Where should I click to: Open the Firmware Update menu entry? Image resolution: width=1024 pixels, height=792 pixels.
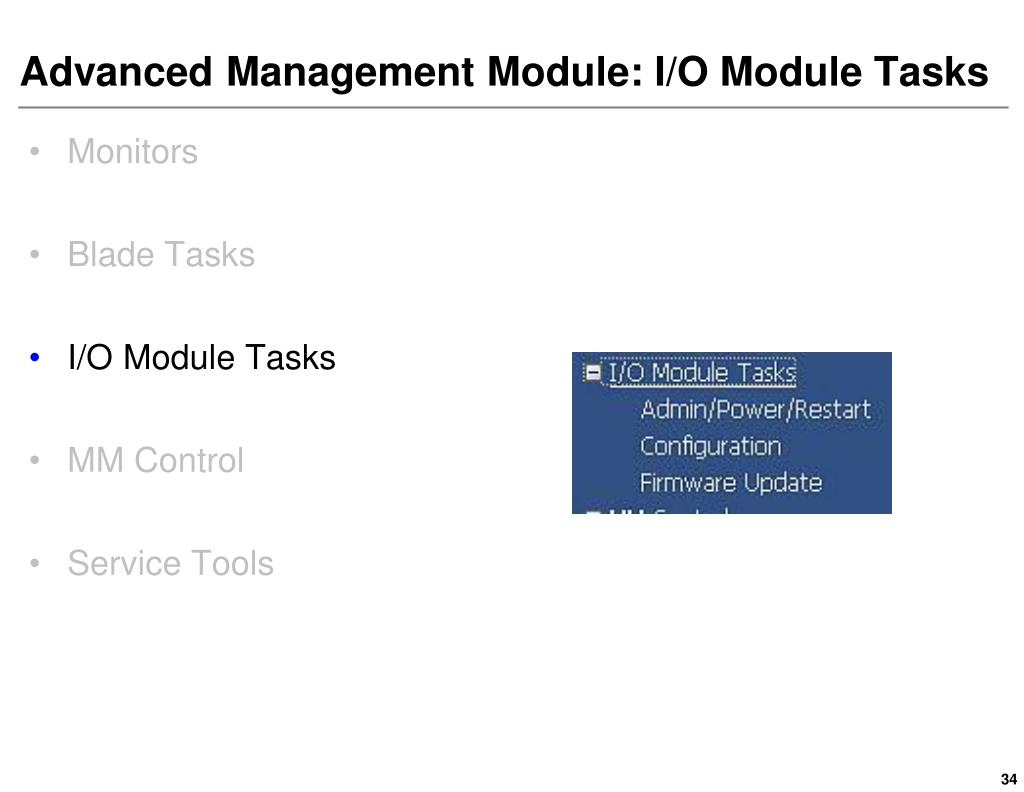pyautogui.click(x=731, y=483)
